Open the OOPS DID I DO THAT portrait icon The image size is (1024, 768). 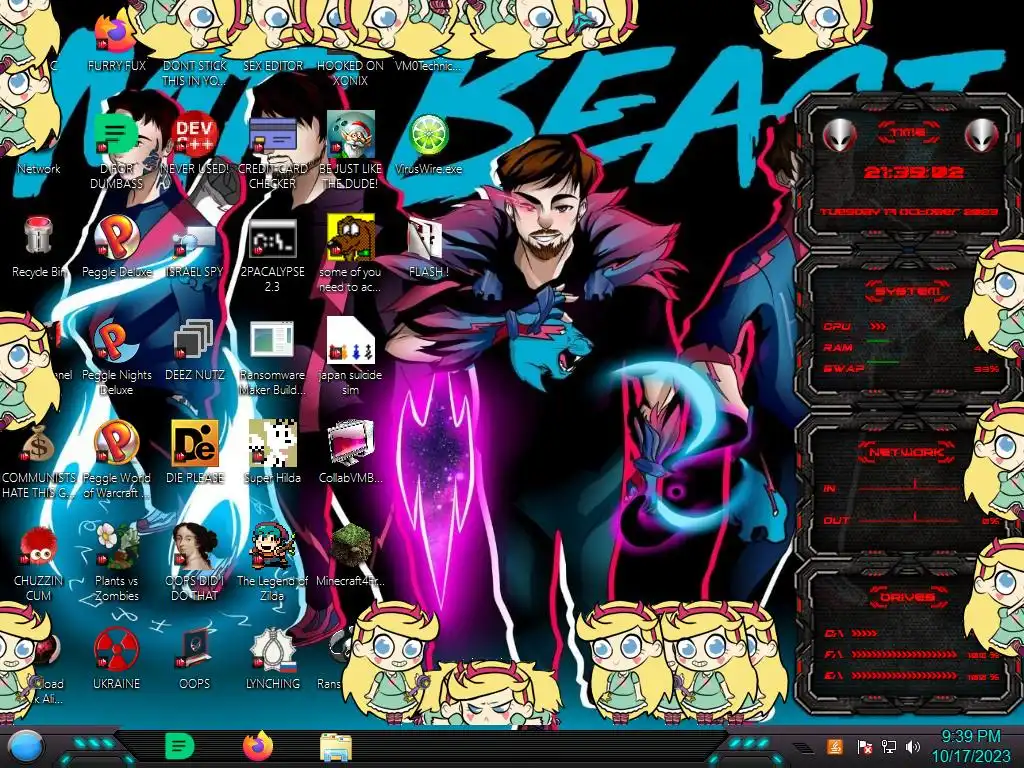coord(194,546)
